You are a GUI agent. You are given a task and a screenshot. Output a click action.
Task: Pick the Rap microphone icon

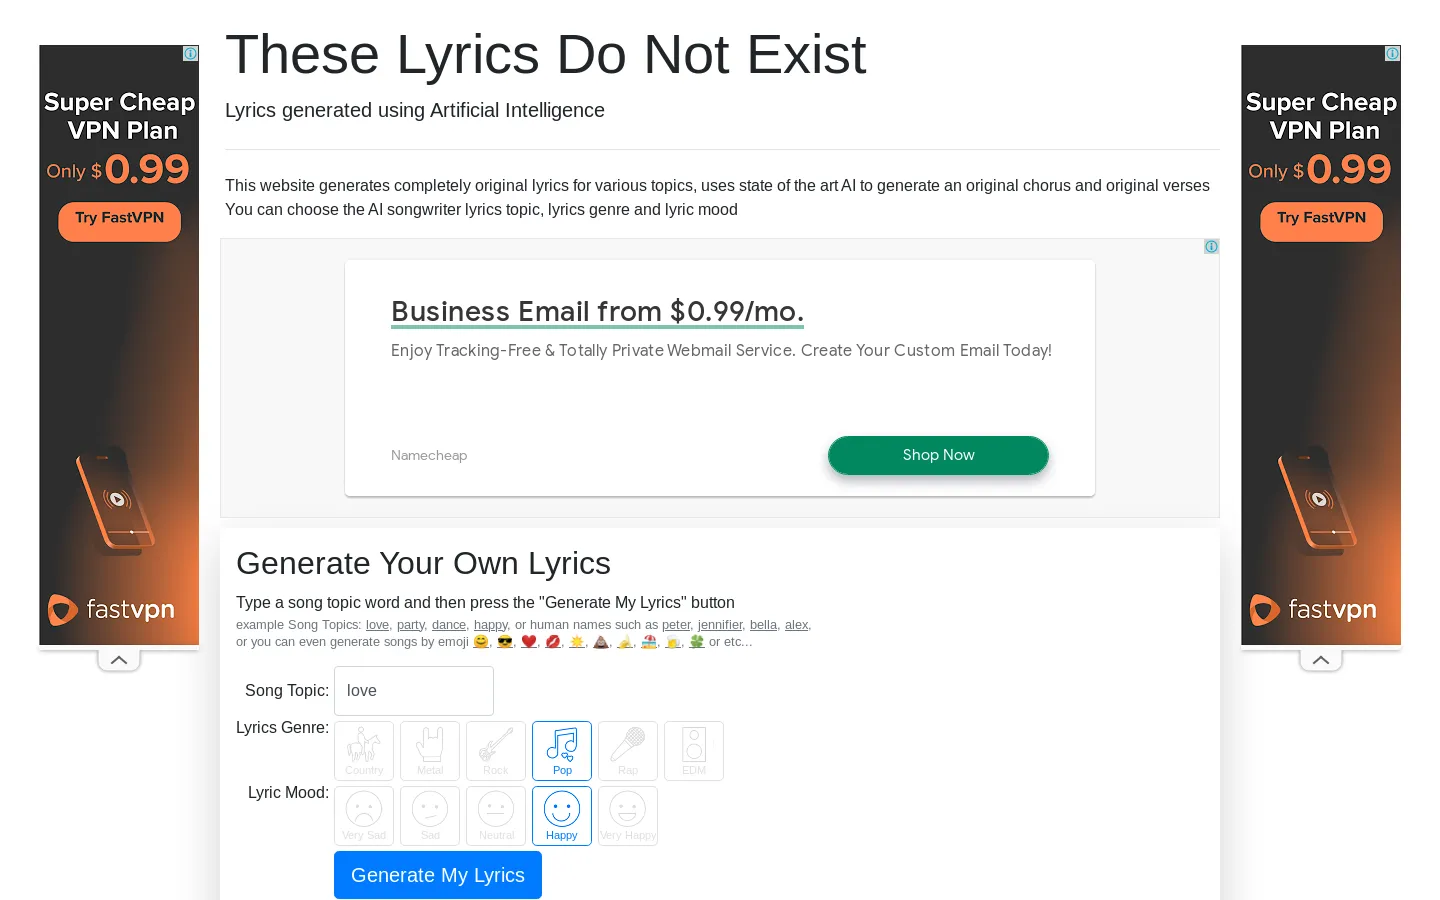[x=628, y=750]
